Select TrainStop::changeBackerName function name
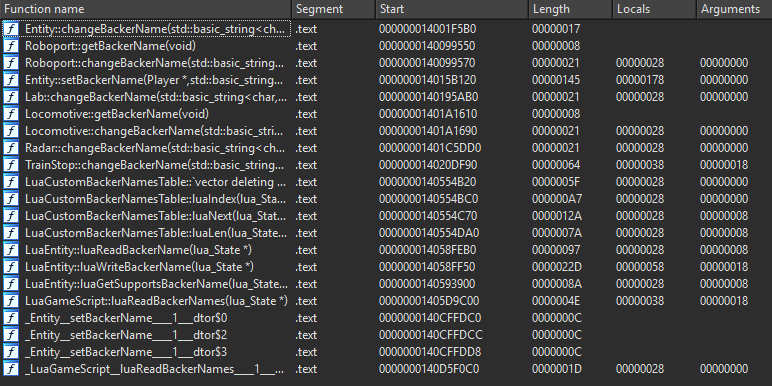The image size is (772, 386). 155,165
